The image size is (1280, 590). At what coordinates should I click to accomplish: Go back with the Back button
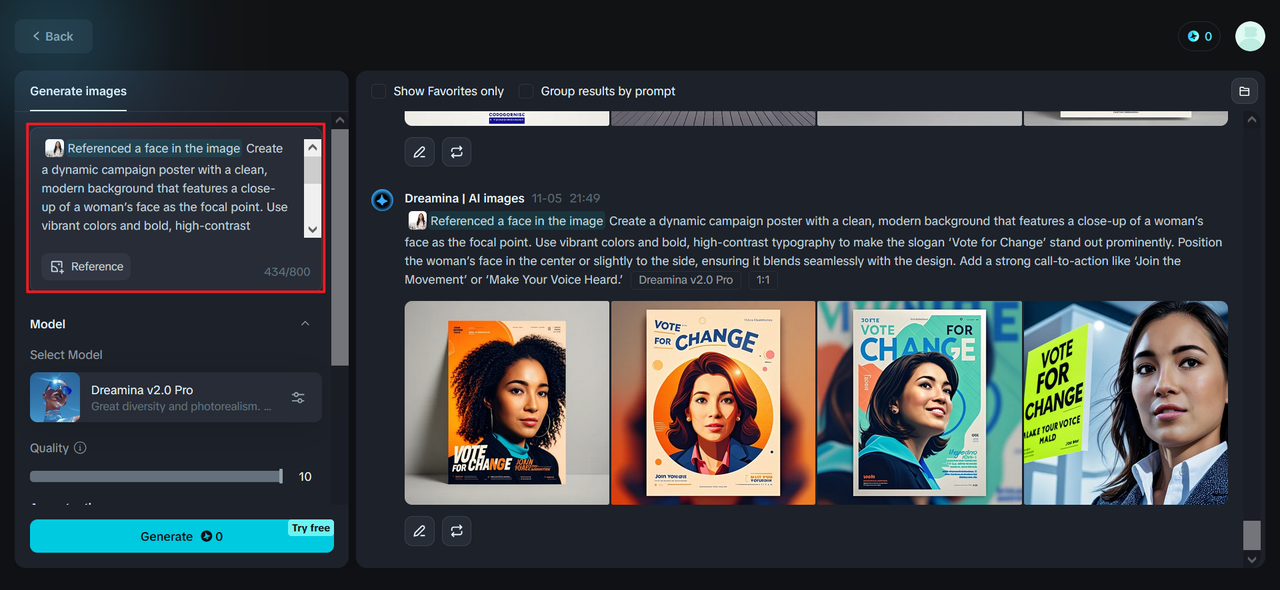53,36
